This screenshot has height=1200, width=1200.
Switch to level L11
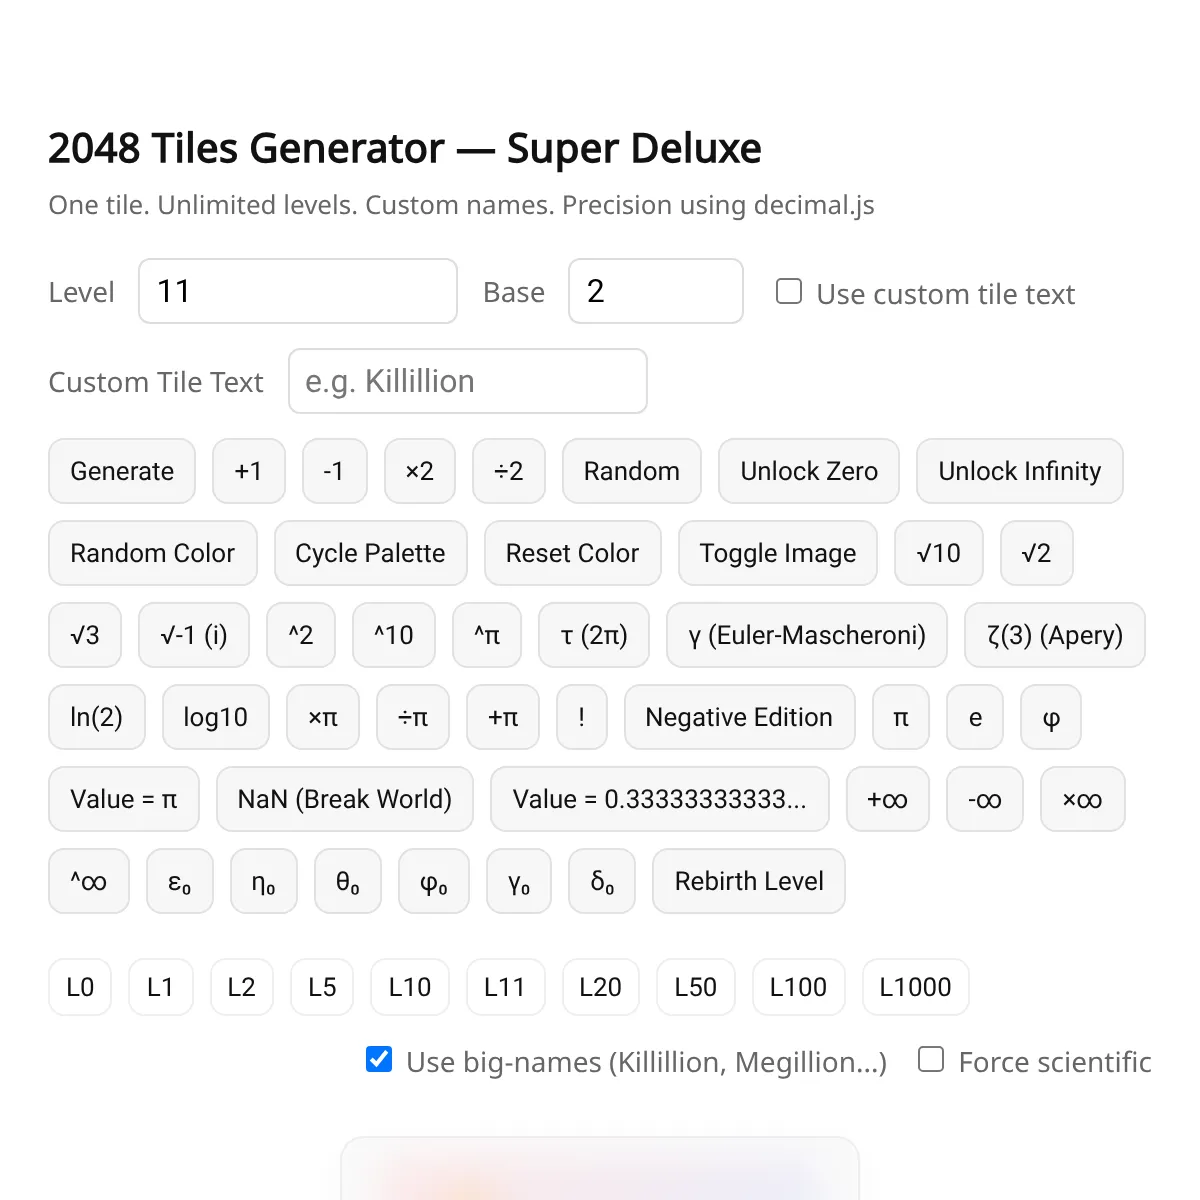505,987
